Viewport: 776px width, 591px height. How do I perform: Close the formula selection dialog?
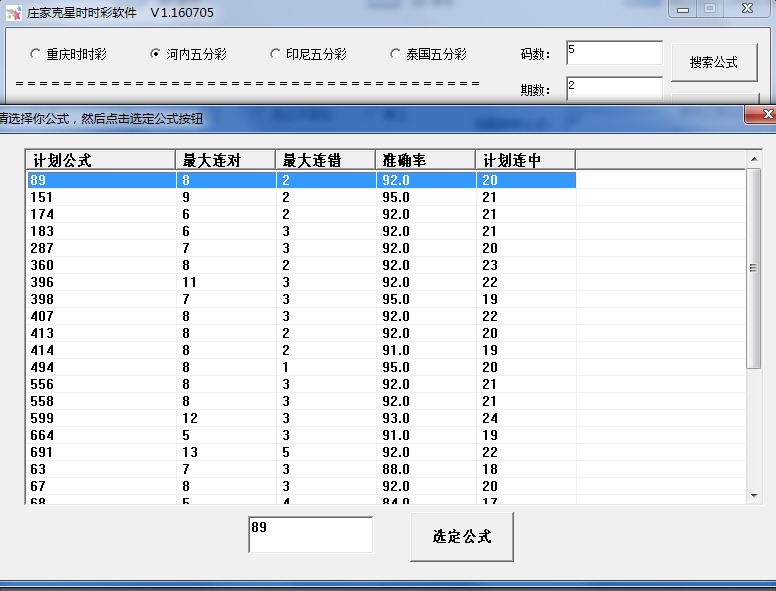(x=759, y=115)
